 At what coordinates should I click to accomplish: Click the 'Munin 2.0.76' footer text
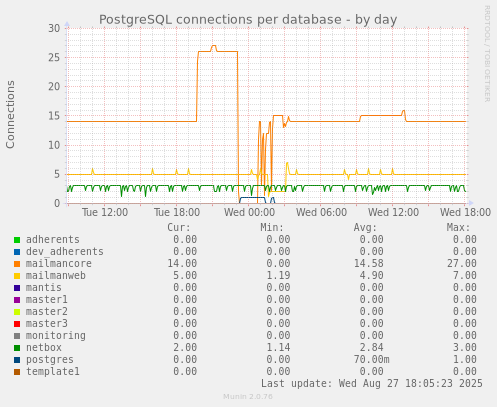point(248,397)
